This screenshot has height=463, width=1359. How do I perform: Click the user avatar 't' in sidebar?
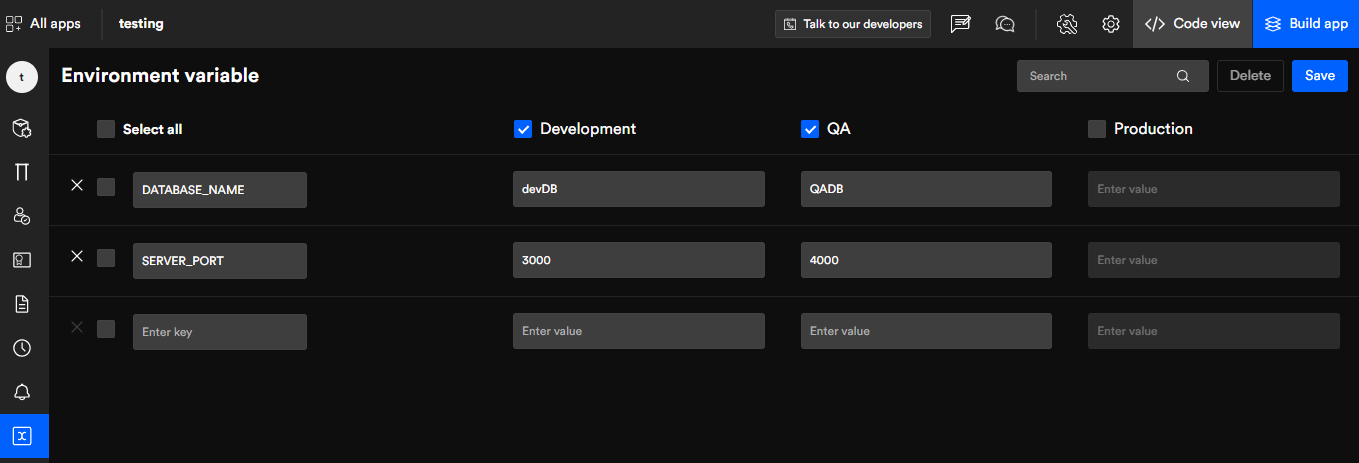(22, 77)
